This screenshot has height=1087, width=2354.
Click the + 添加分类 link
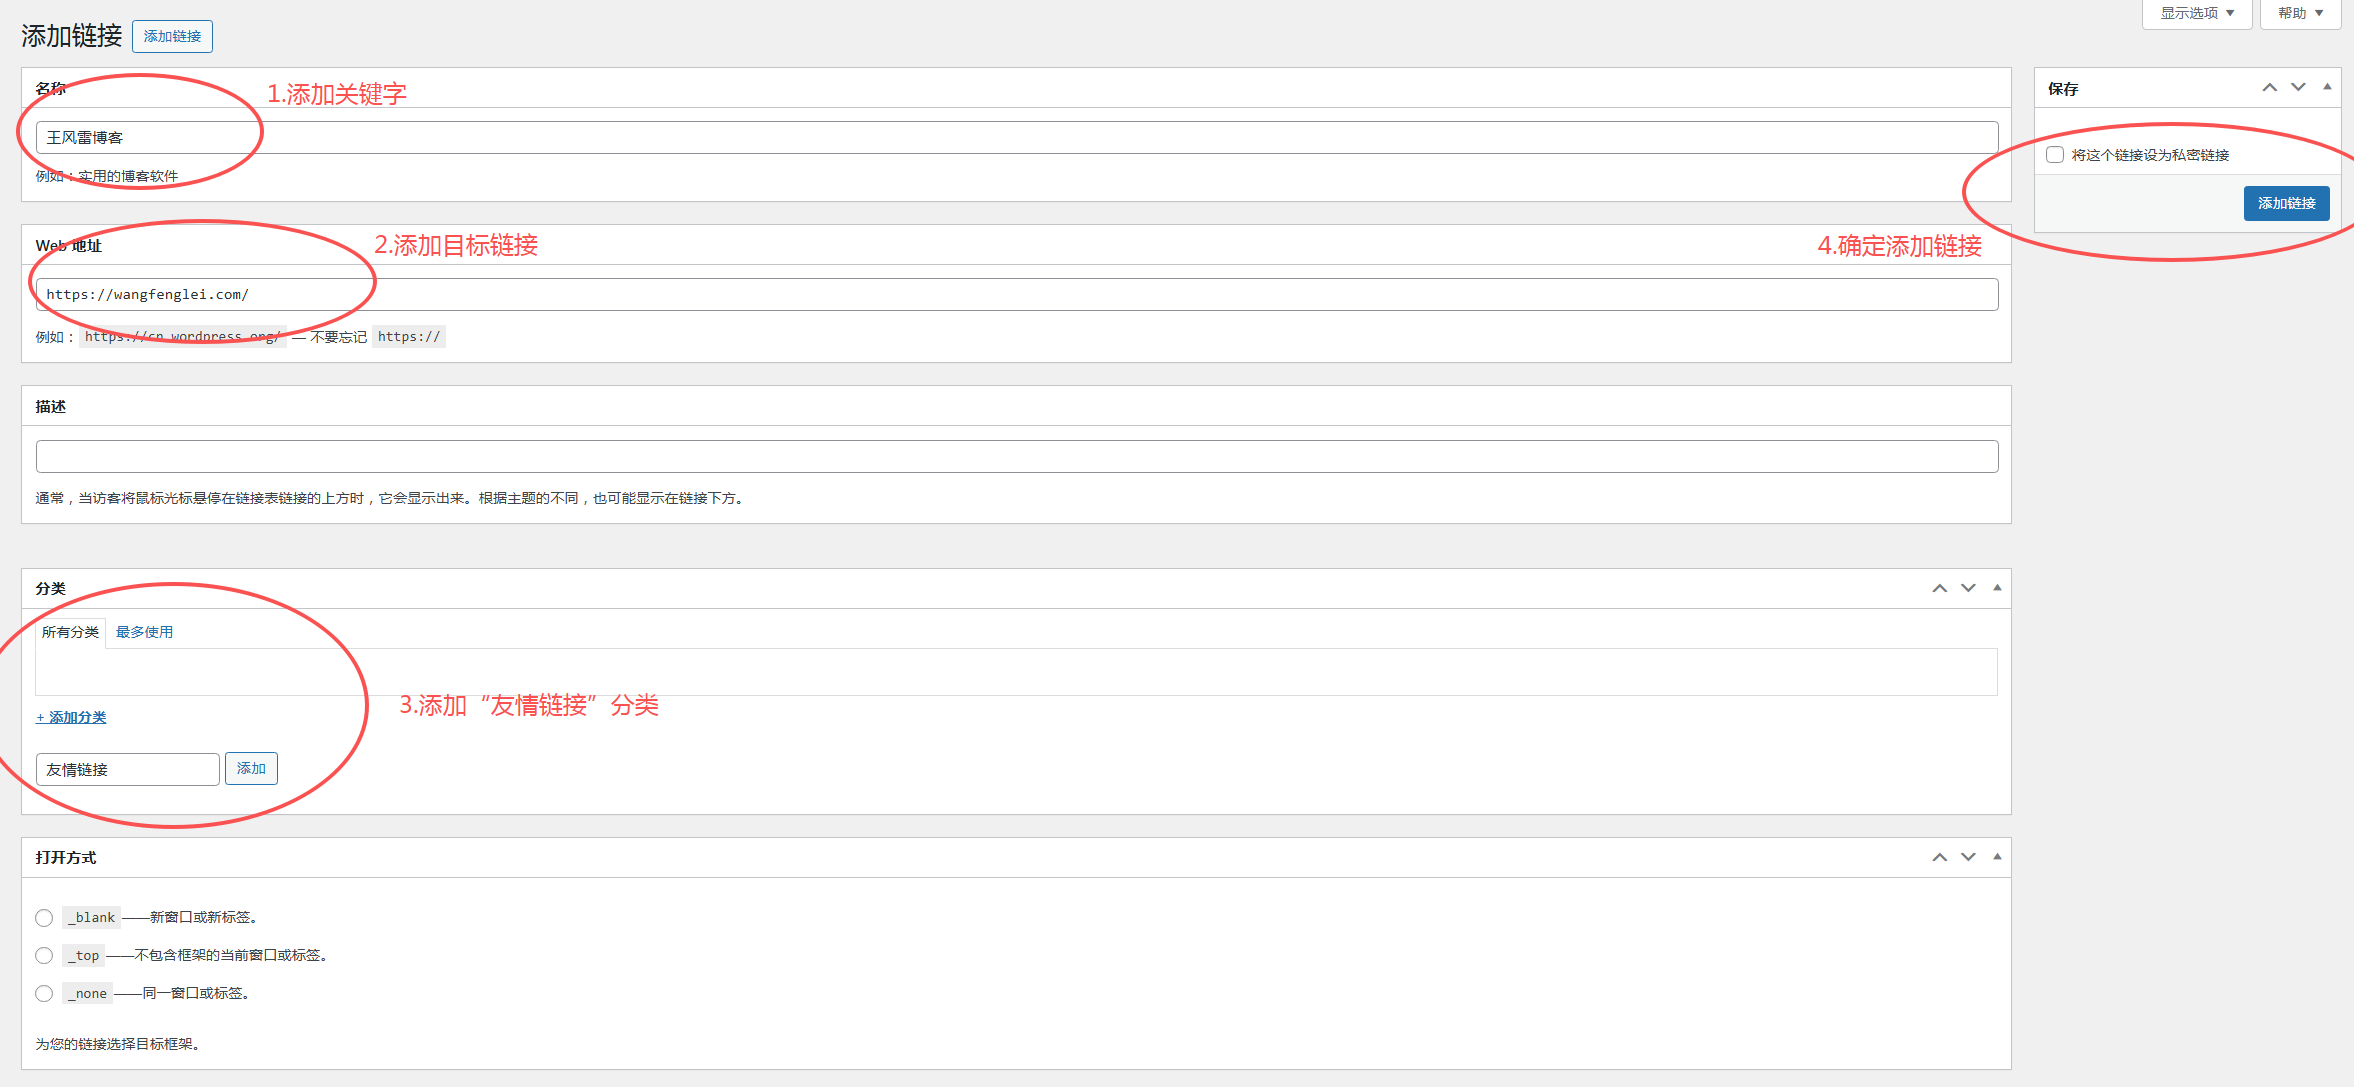(x=71, y=718)
